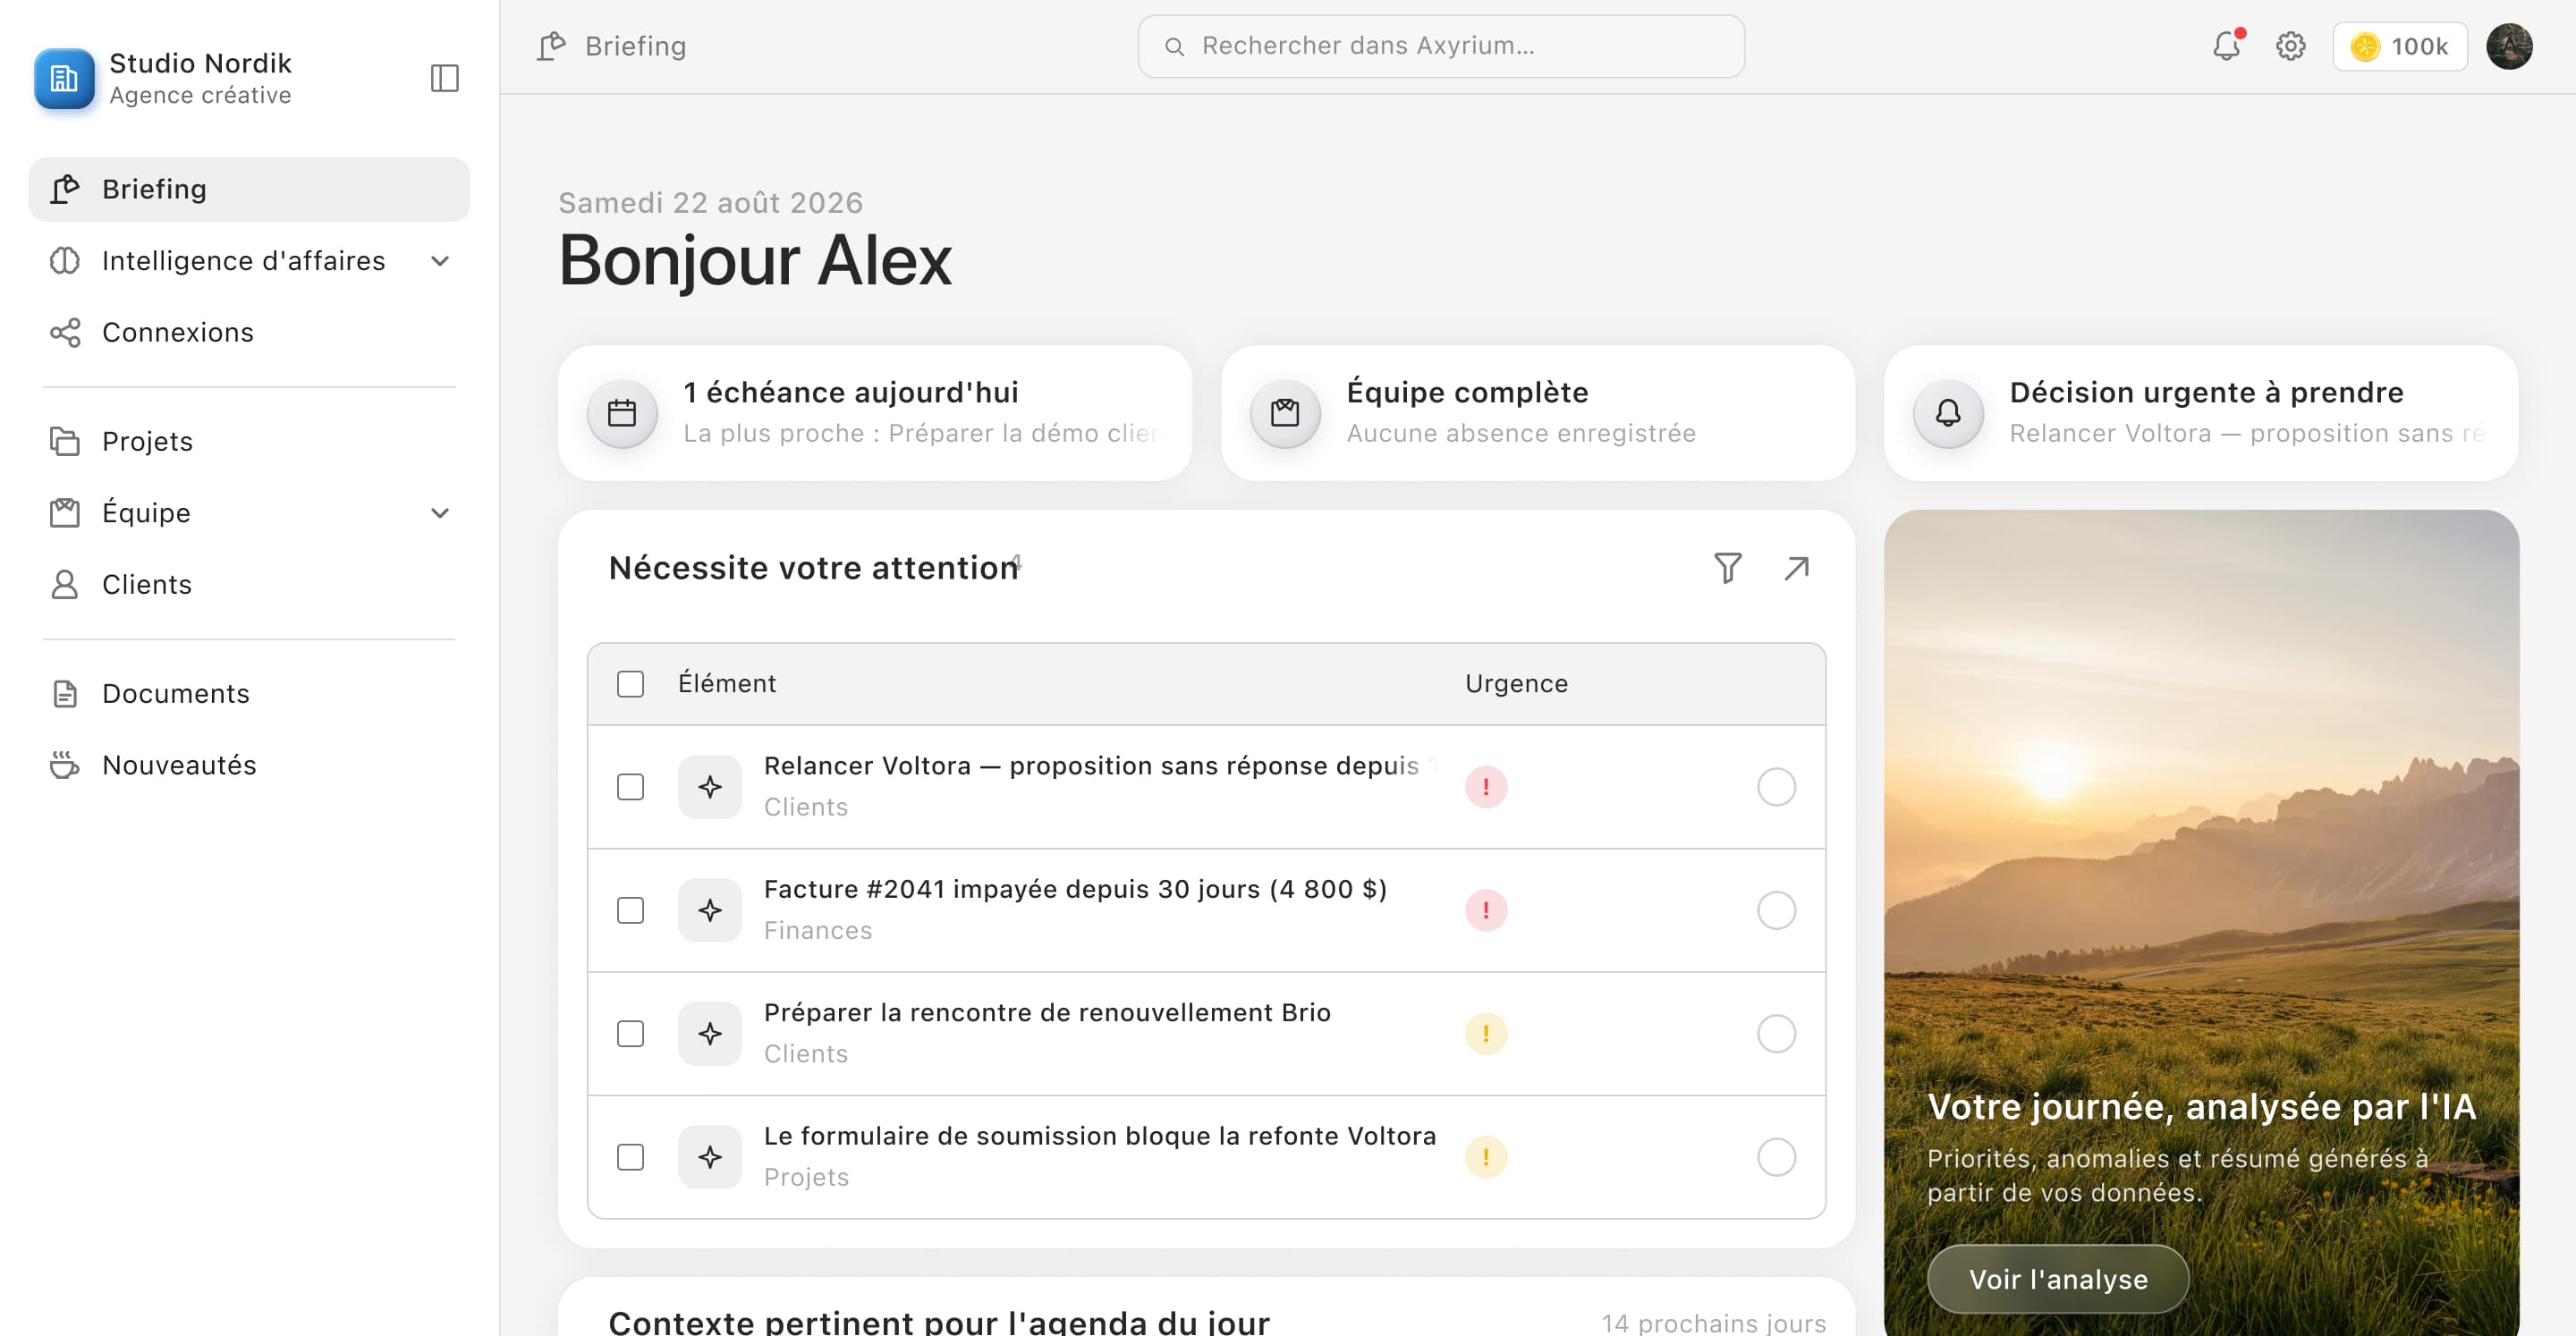Click bell icon on Décision urgente card
The width and height of the screenshot is (2576, 1336).
click(x=1948, y=413)
